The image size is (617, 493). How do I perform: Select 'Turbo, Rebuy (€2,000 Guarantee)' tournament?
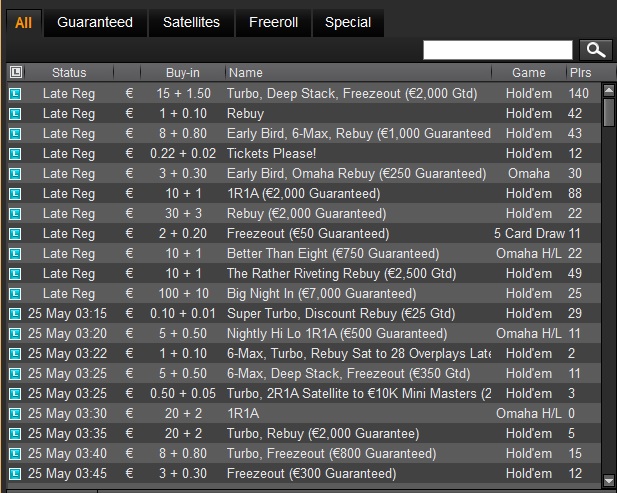(x=323, y=434)
